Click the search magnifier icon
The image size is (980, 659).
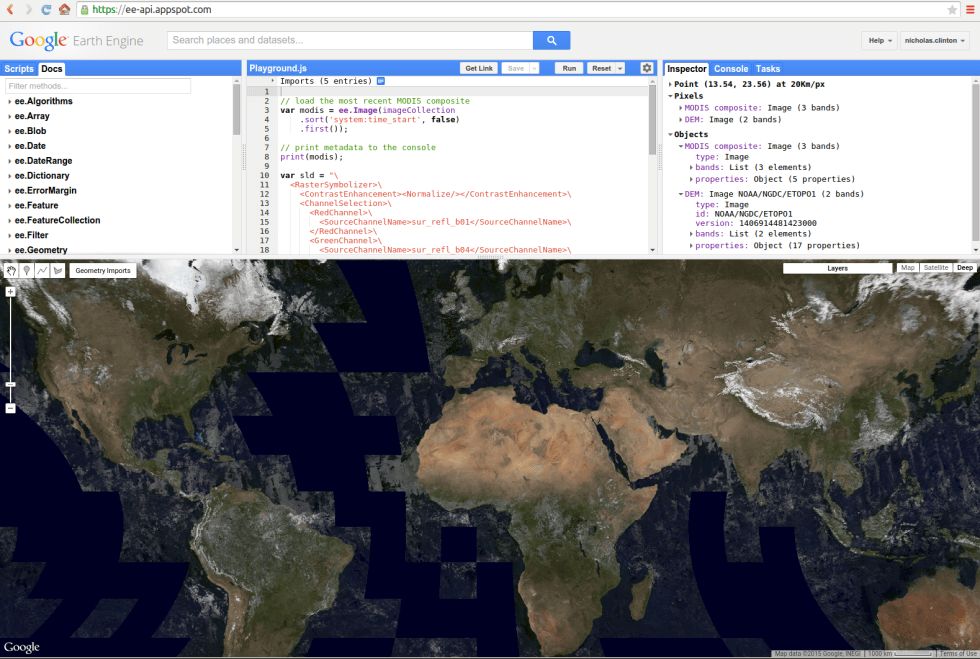coord(551,40)
